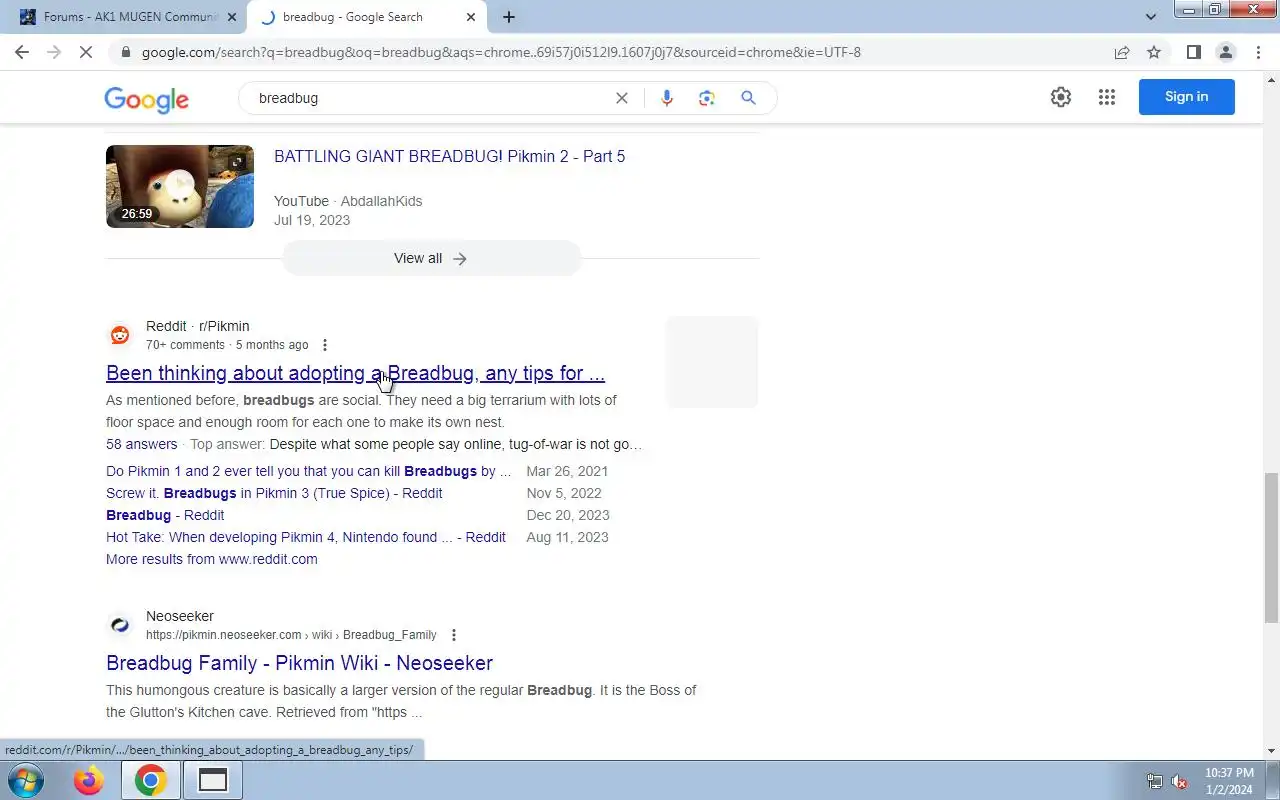This screenshot has width=1280, height=800.
Task: Open network icon in system tray
Action: tap(1154, 782)
